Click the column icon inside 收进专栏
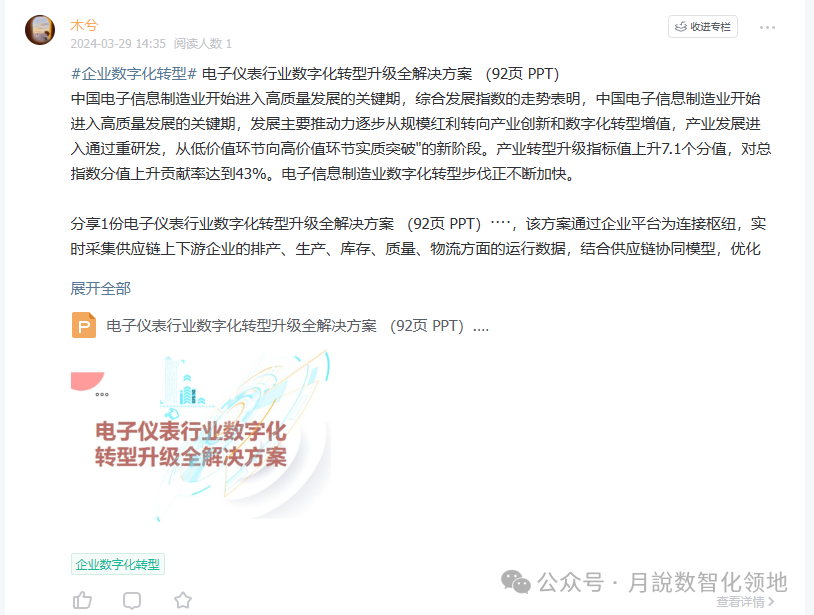This screenshot has width=814, height=615. [681, 27]
